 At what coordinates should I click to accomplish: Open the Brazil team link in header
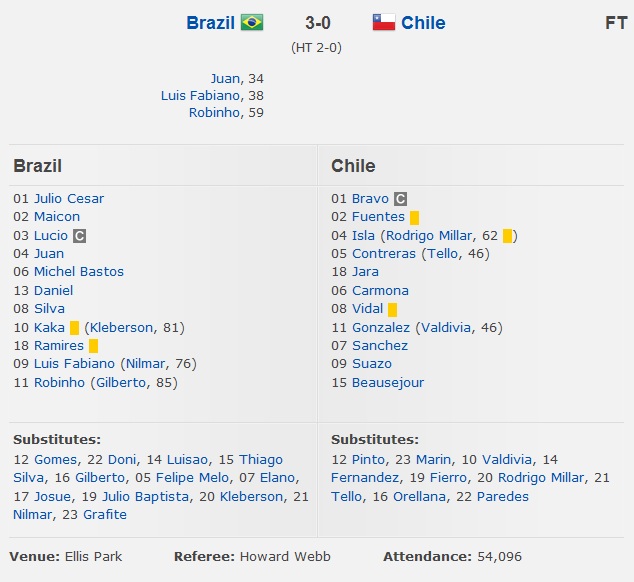pos(210,22)
